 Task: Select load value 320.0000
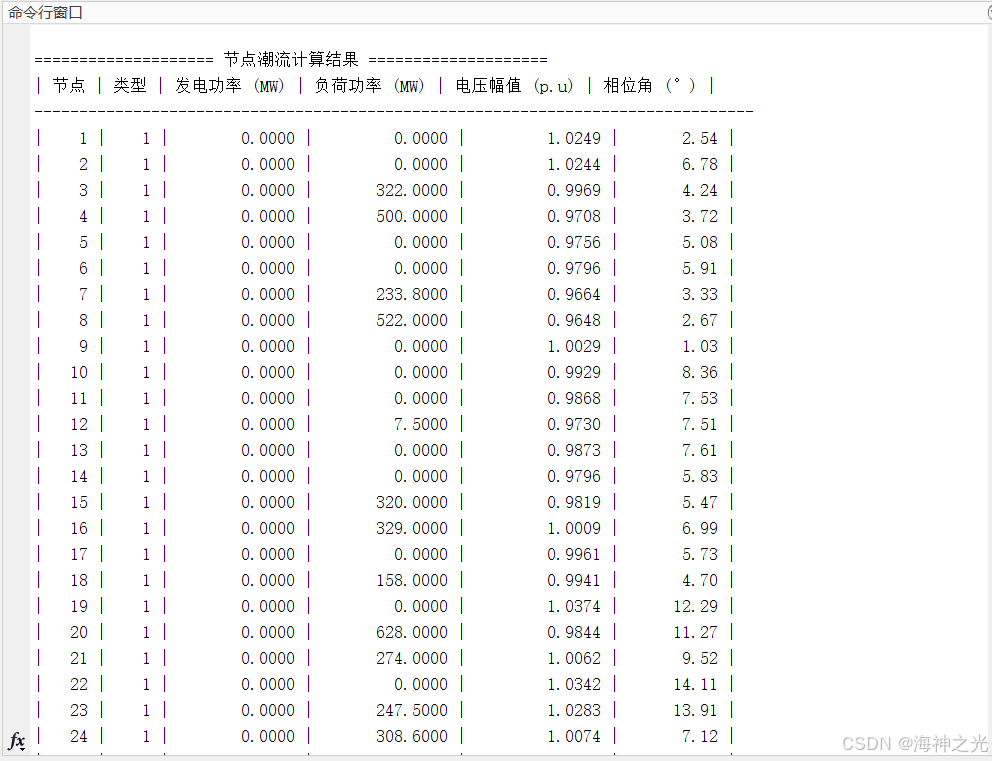412,502
